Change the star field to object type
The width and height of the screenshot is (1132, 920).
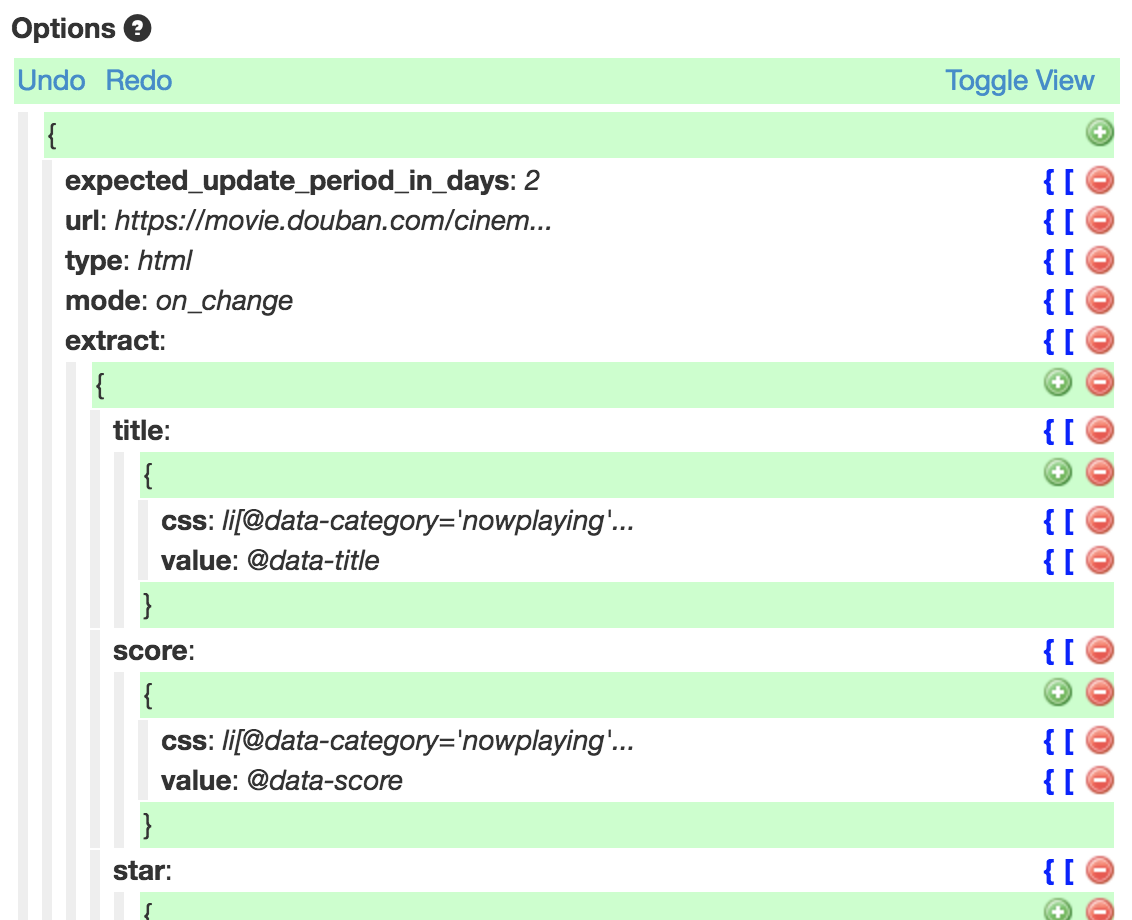pos(1049,872)
